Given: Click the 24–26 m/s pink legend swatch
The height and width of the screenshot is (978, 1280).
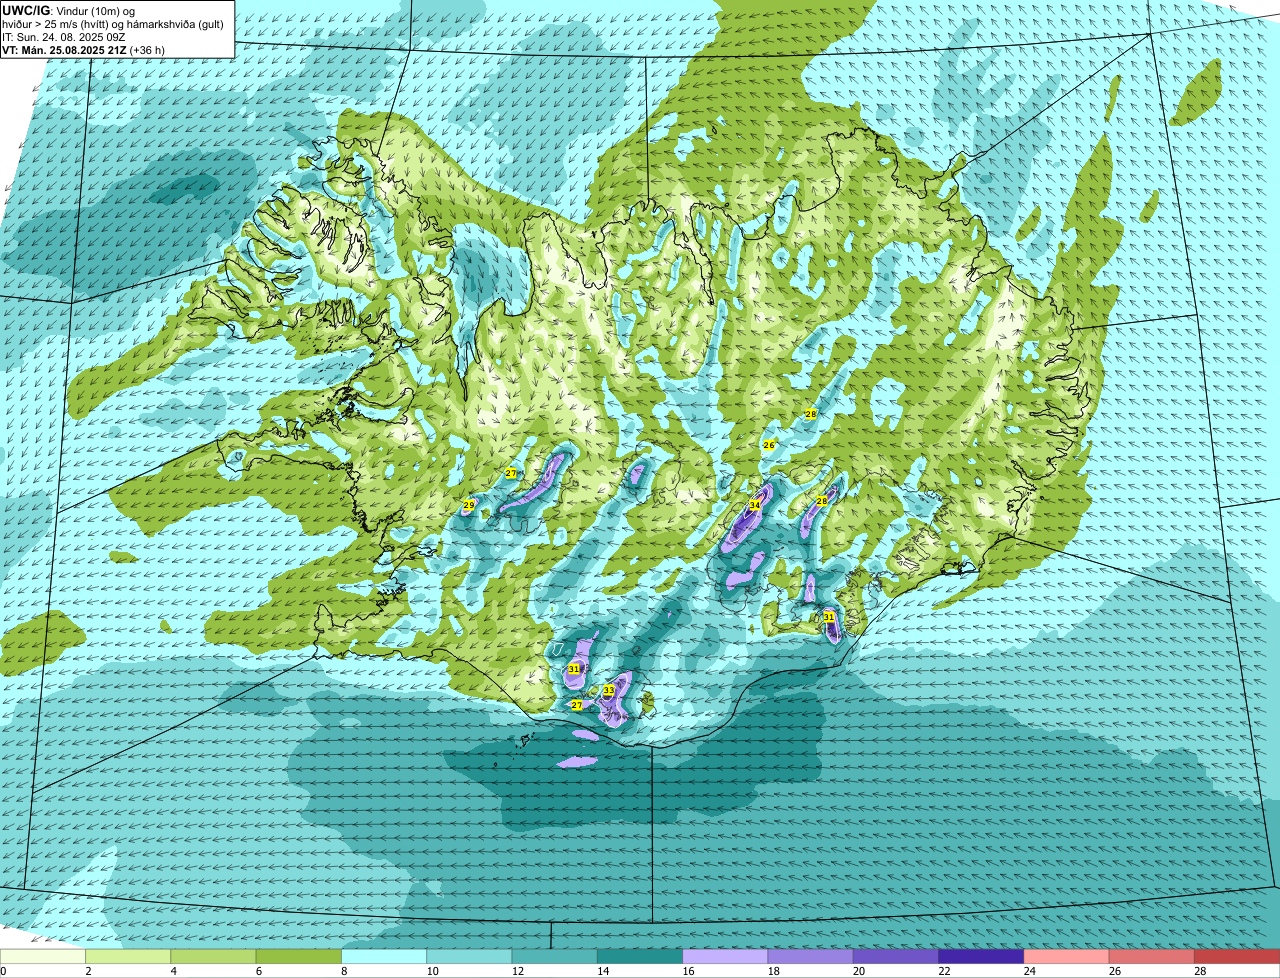Looking at the screenshot, I should coord(1067,957).
